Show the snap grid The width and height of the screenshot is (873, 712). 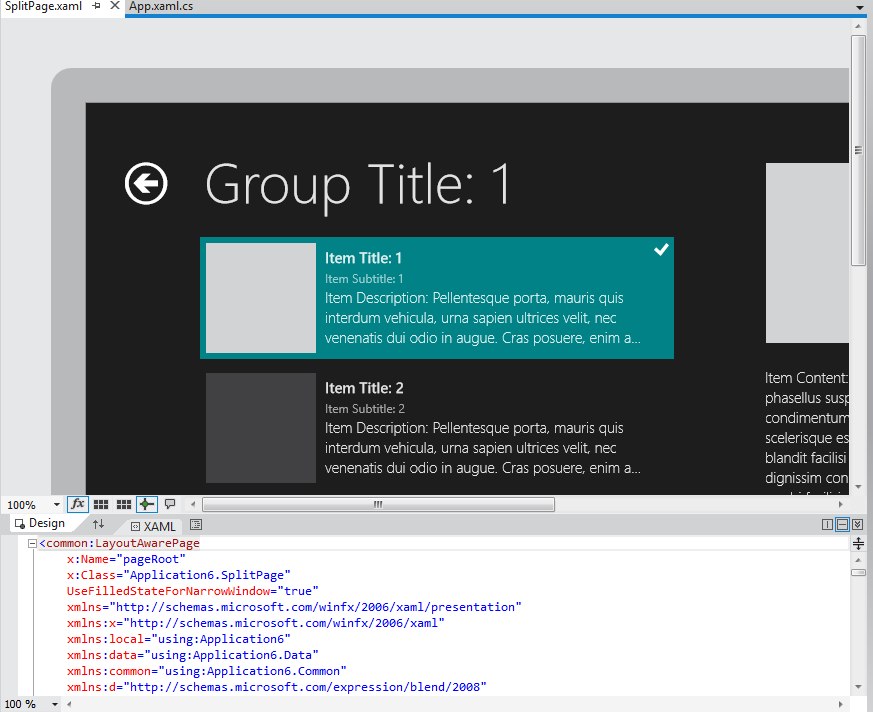pyautogui.click(x=101, y=504)
